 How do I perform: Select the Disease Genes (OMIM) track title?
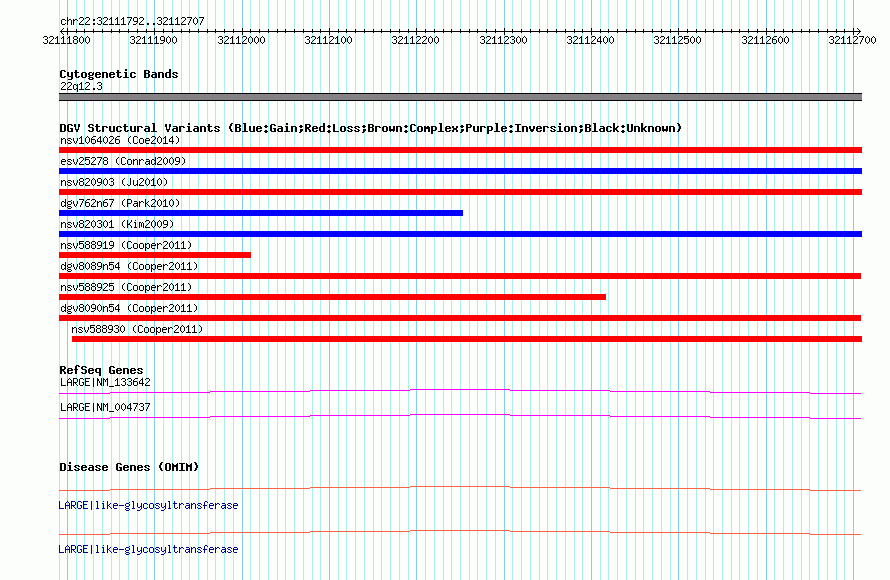pos(129,467)
